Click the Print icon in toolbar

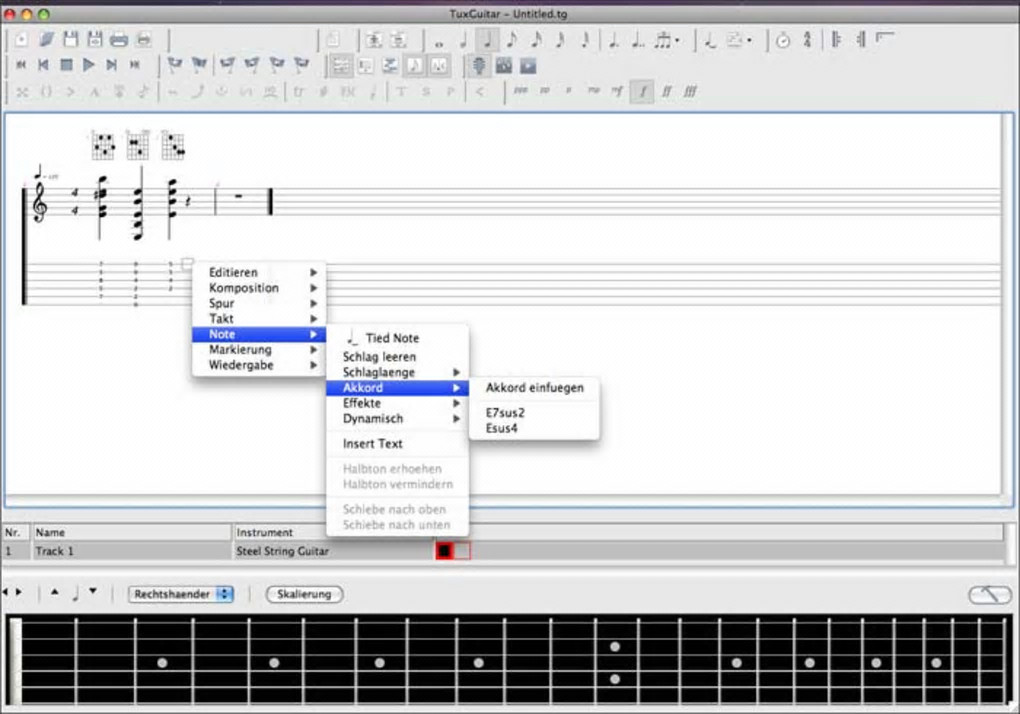[x=119, y=40]
